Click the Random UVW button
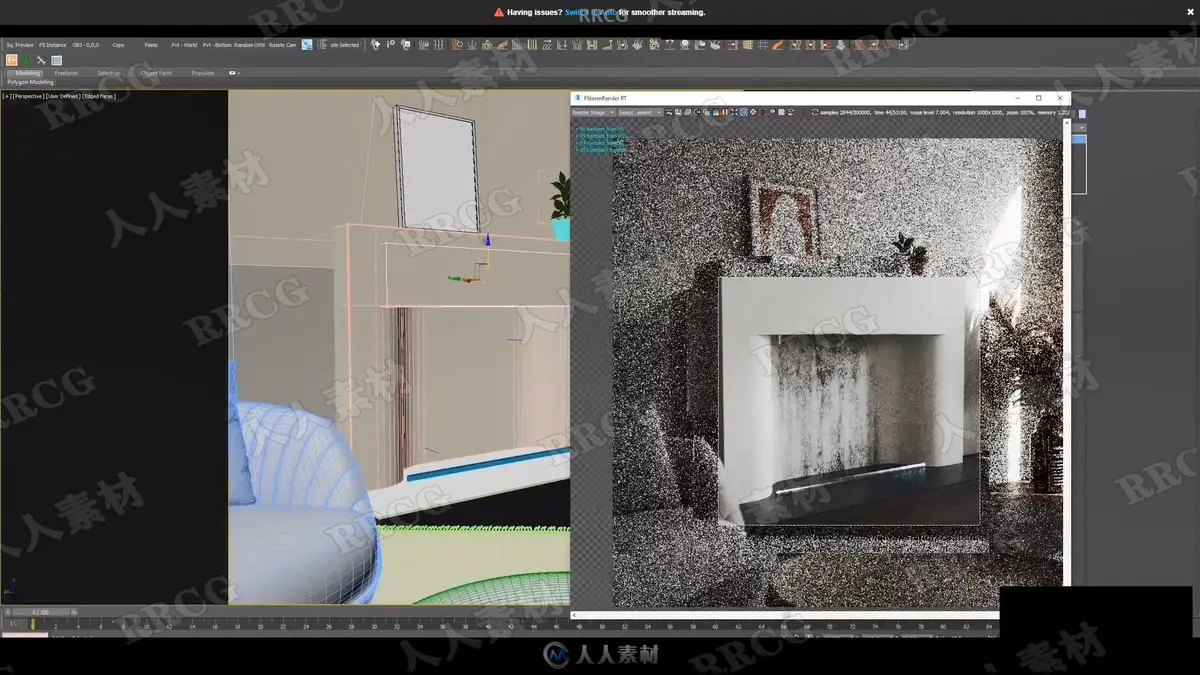This screenshot has height=675, width=1200. [x=250, y=45]
